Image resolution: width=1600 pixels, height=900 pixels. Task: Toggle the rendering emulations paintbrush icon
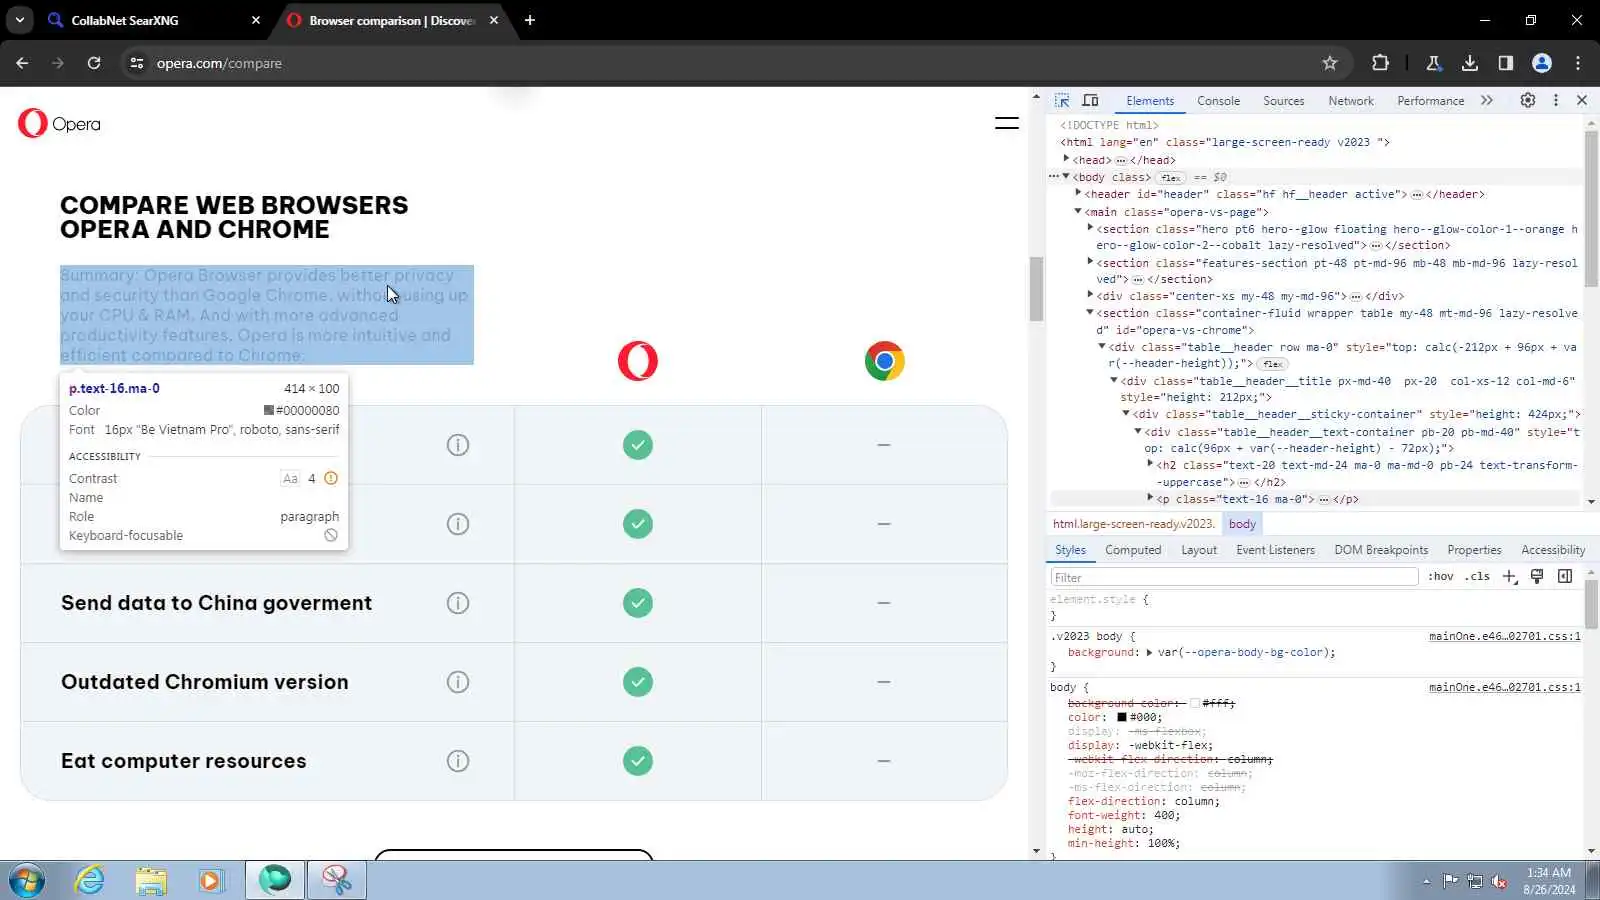point(1537,576)
